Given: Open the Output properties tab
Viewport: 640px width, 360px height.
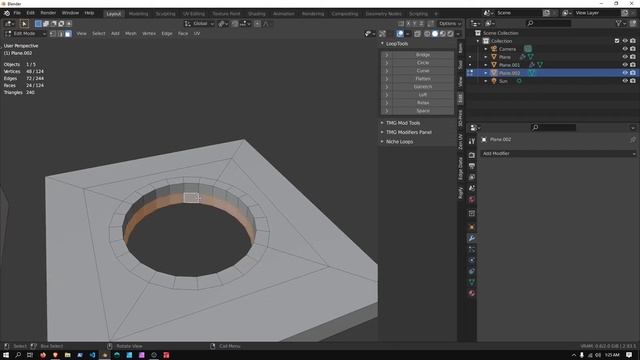Looking at the screenshot, I should pyautogui.click(x=472, y=166).
